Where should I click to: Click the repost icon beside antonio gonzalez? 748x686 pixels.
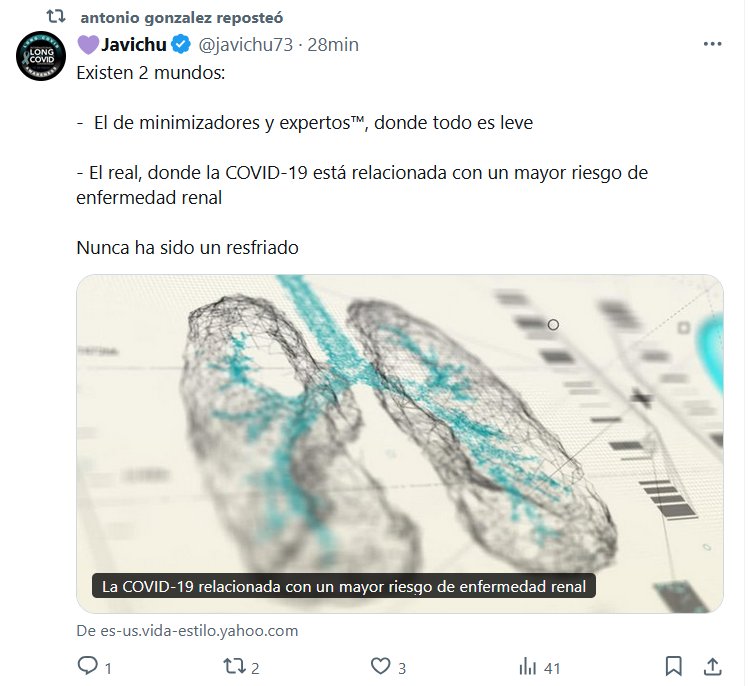56,17
